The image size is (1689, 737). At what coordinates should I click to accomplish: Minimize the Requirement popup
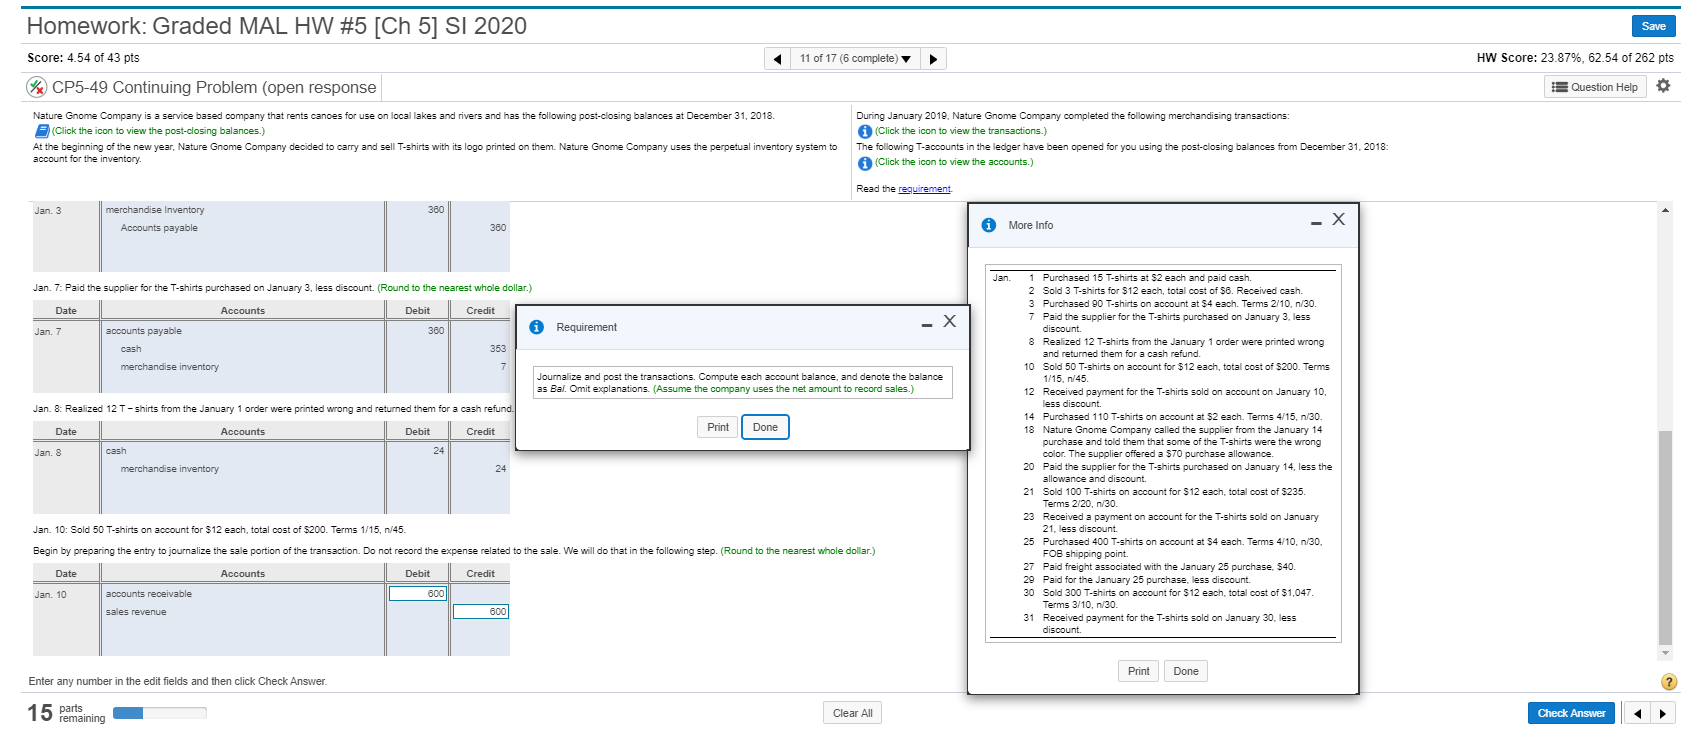[927, 324]
